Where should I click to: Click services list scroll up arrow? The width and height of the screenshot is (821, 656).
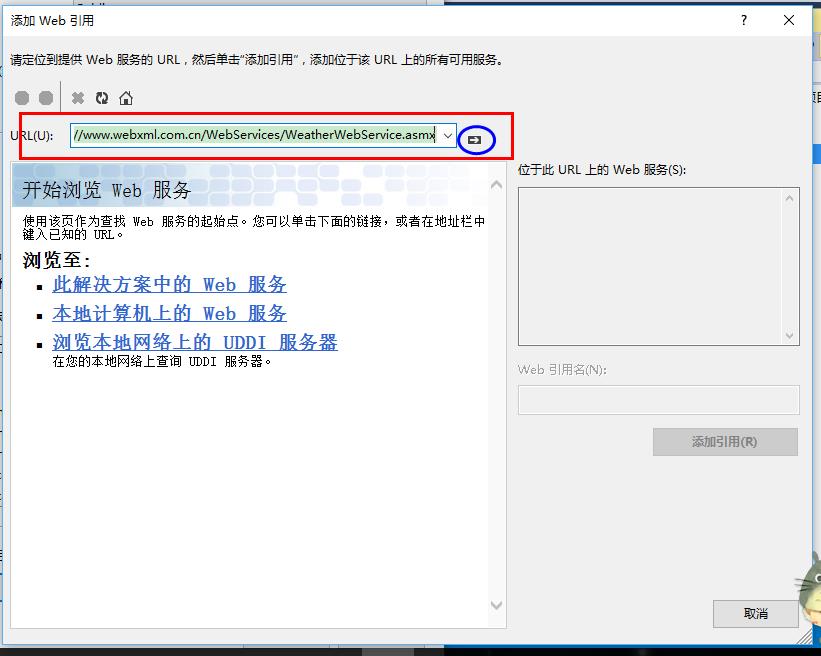pos(790,198)
